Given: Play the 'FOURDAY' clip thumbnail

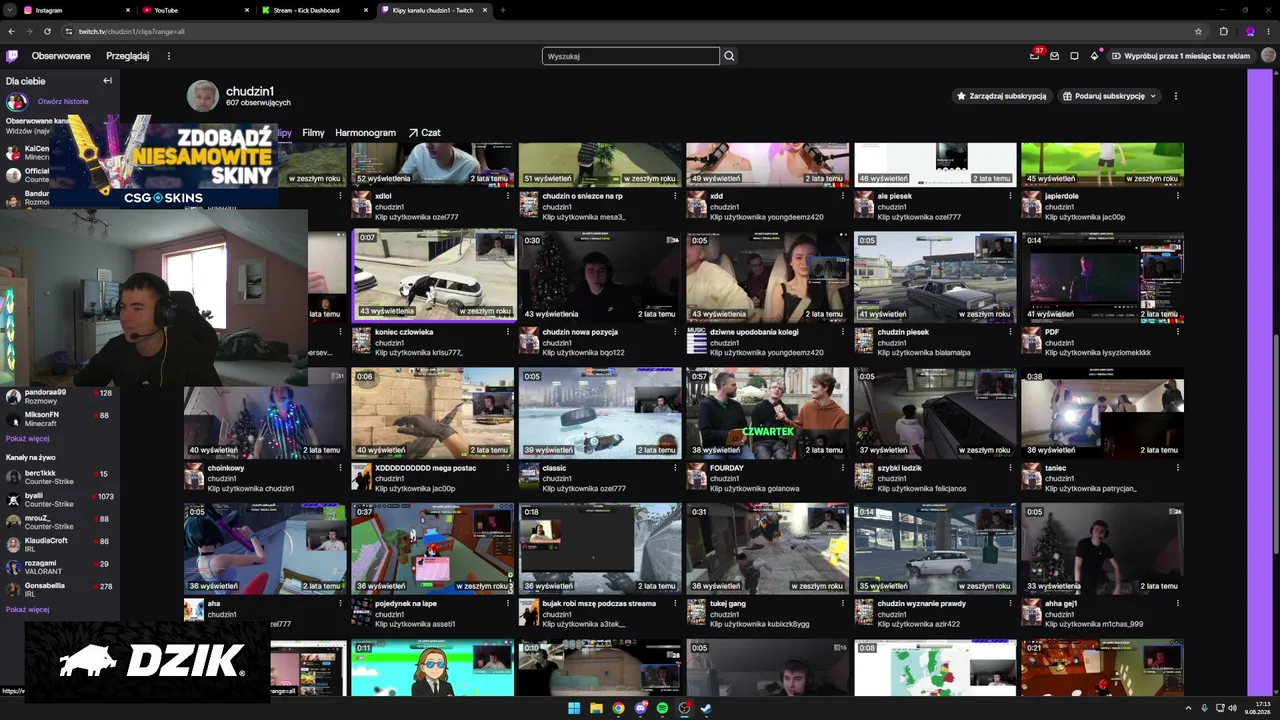Looking at the screenshot, I should 767,413.
